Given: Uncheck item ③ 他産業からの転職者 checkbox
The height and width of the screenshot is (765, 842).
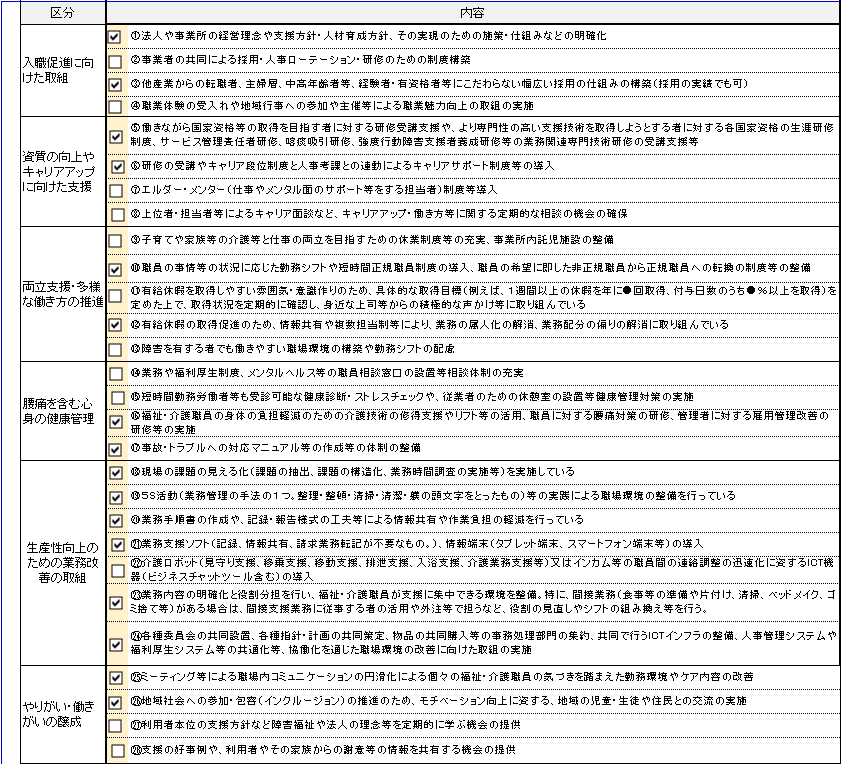Looking at the screenshot, I should pyautogui.click(x=114, y=84).
